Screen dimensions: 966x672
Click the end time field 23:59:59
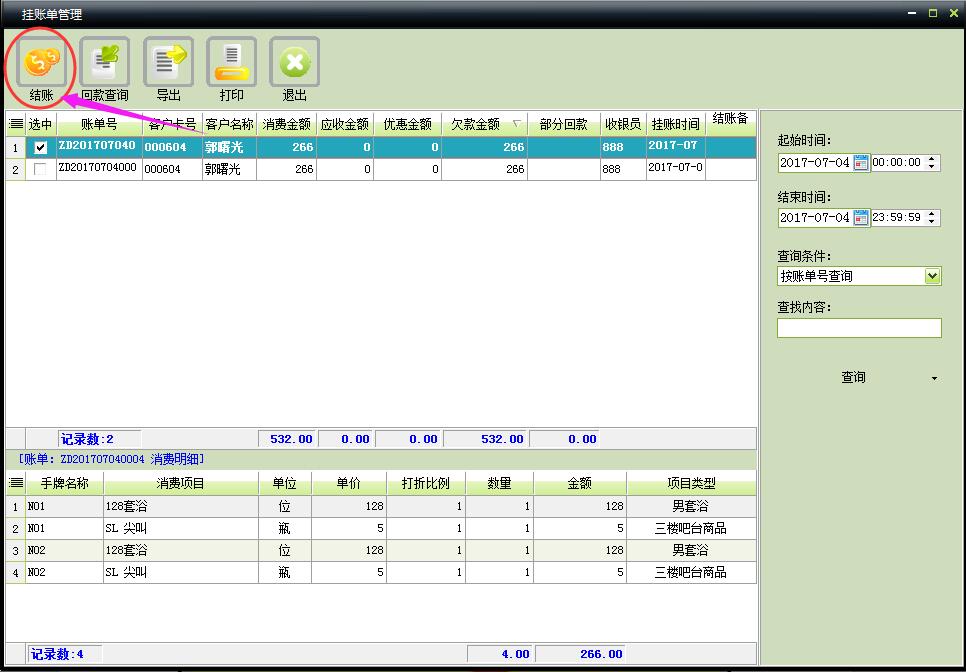tap(898, 217)
